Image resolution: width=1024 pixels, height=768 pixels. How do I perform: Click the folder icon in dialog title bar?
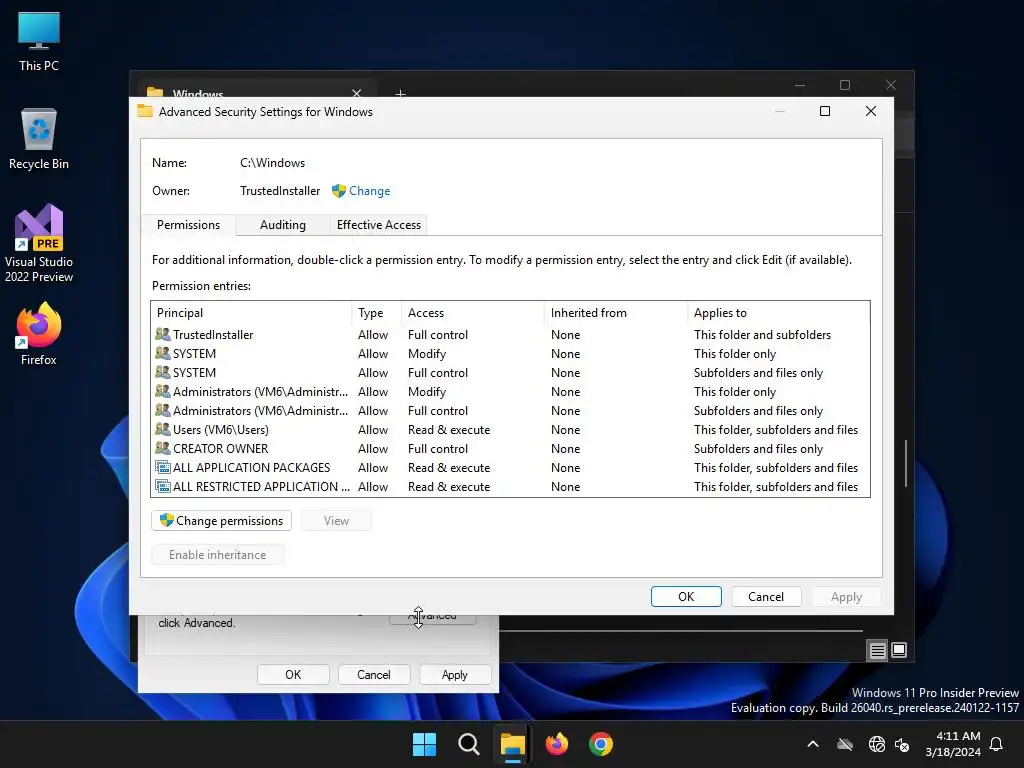coord(145,111)
